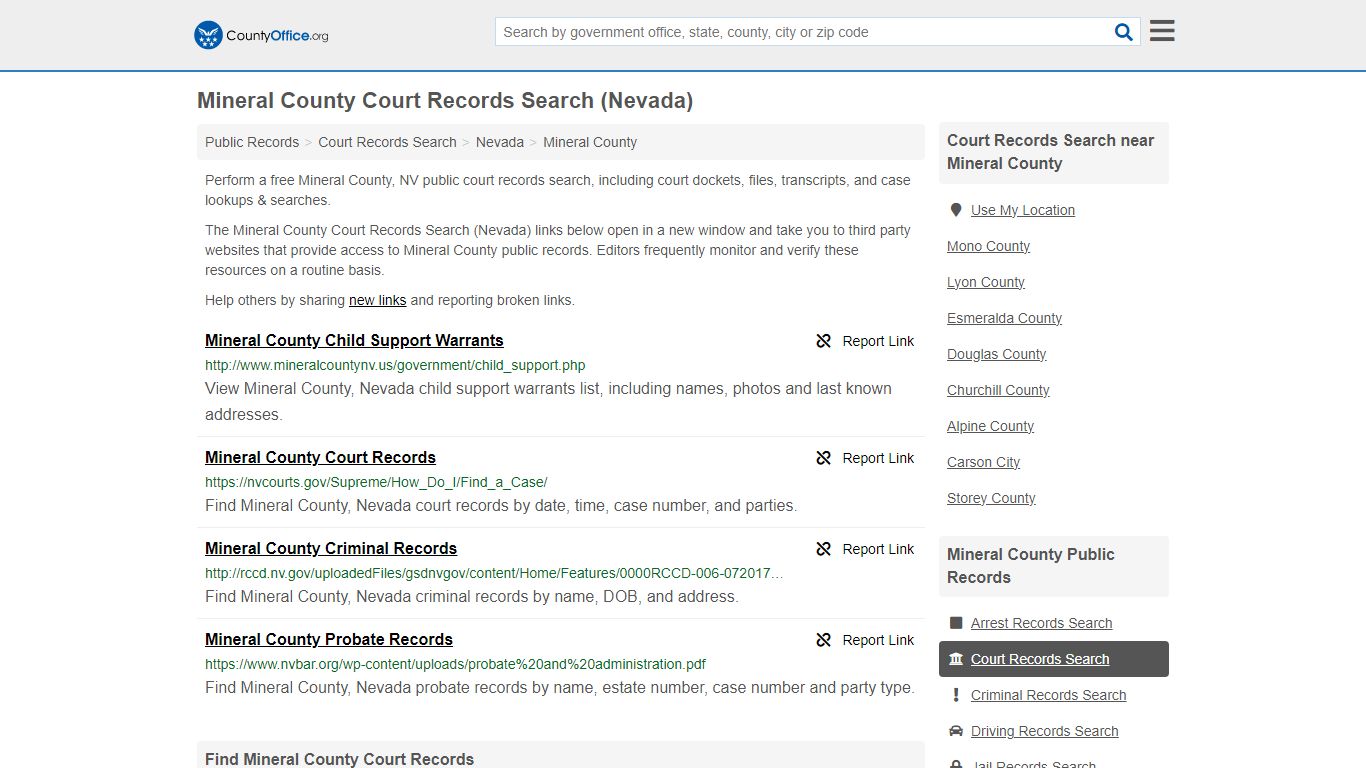1366x768 pixels.
Task: Open Criminal Records Search
Action: click(x=1048, y=695)
